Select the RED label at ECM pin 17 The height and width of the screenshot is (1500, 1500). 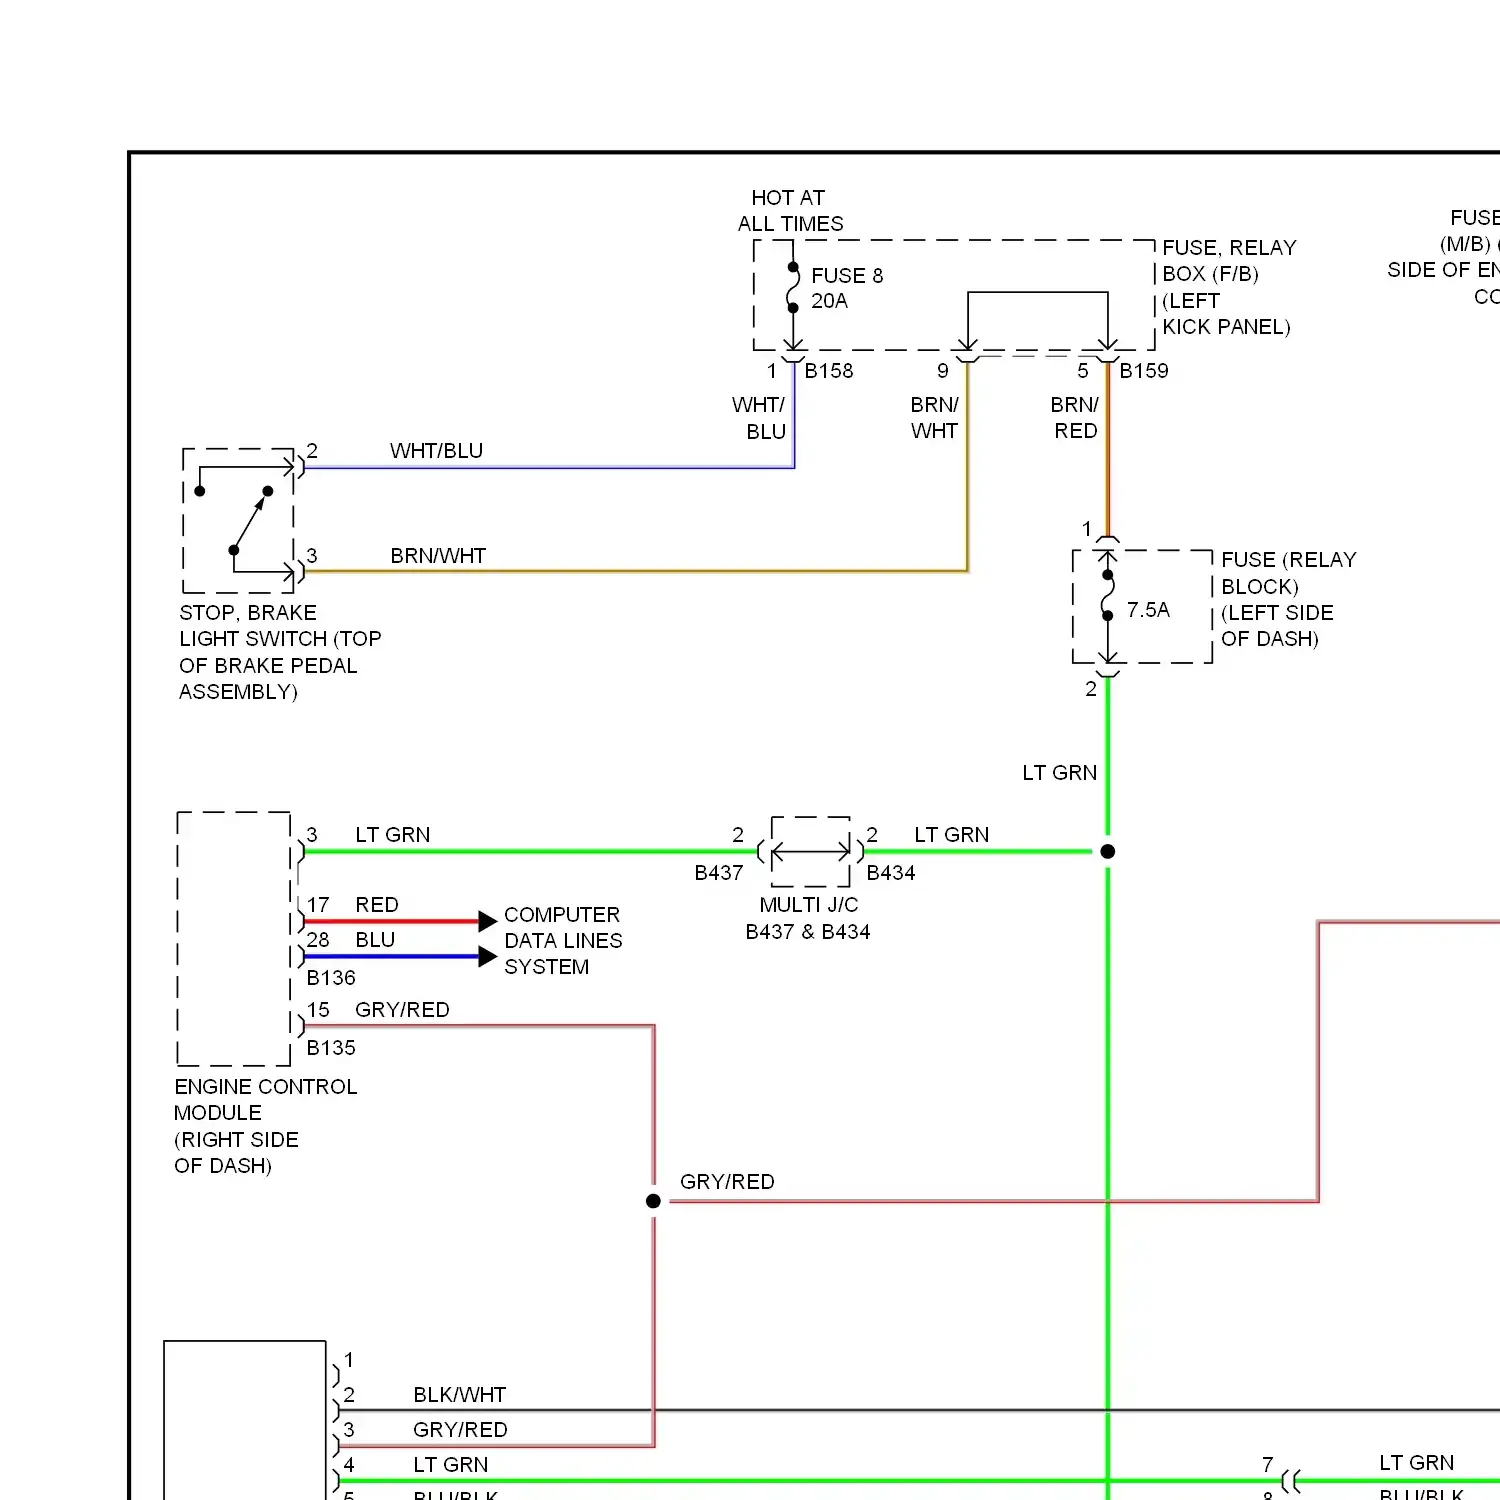[x=377, y=905]
